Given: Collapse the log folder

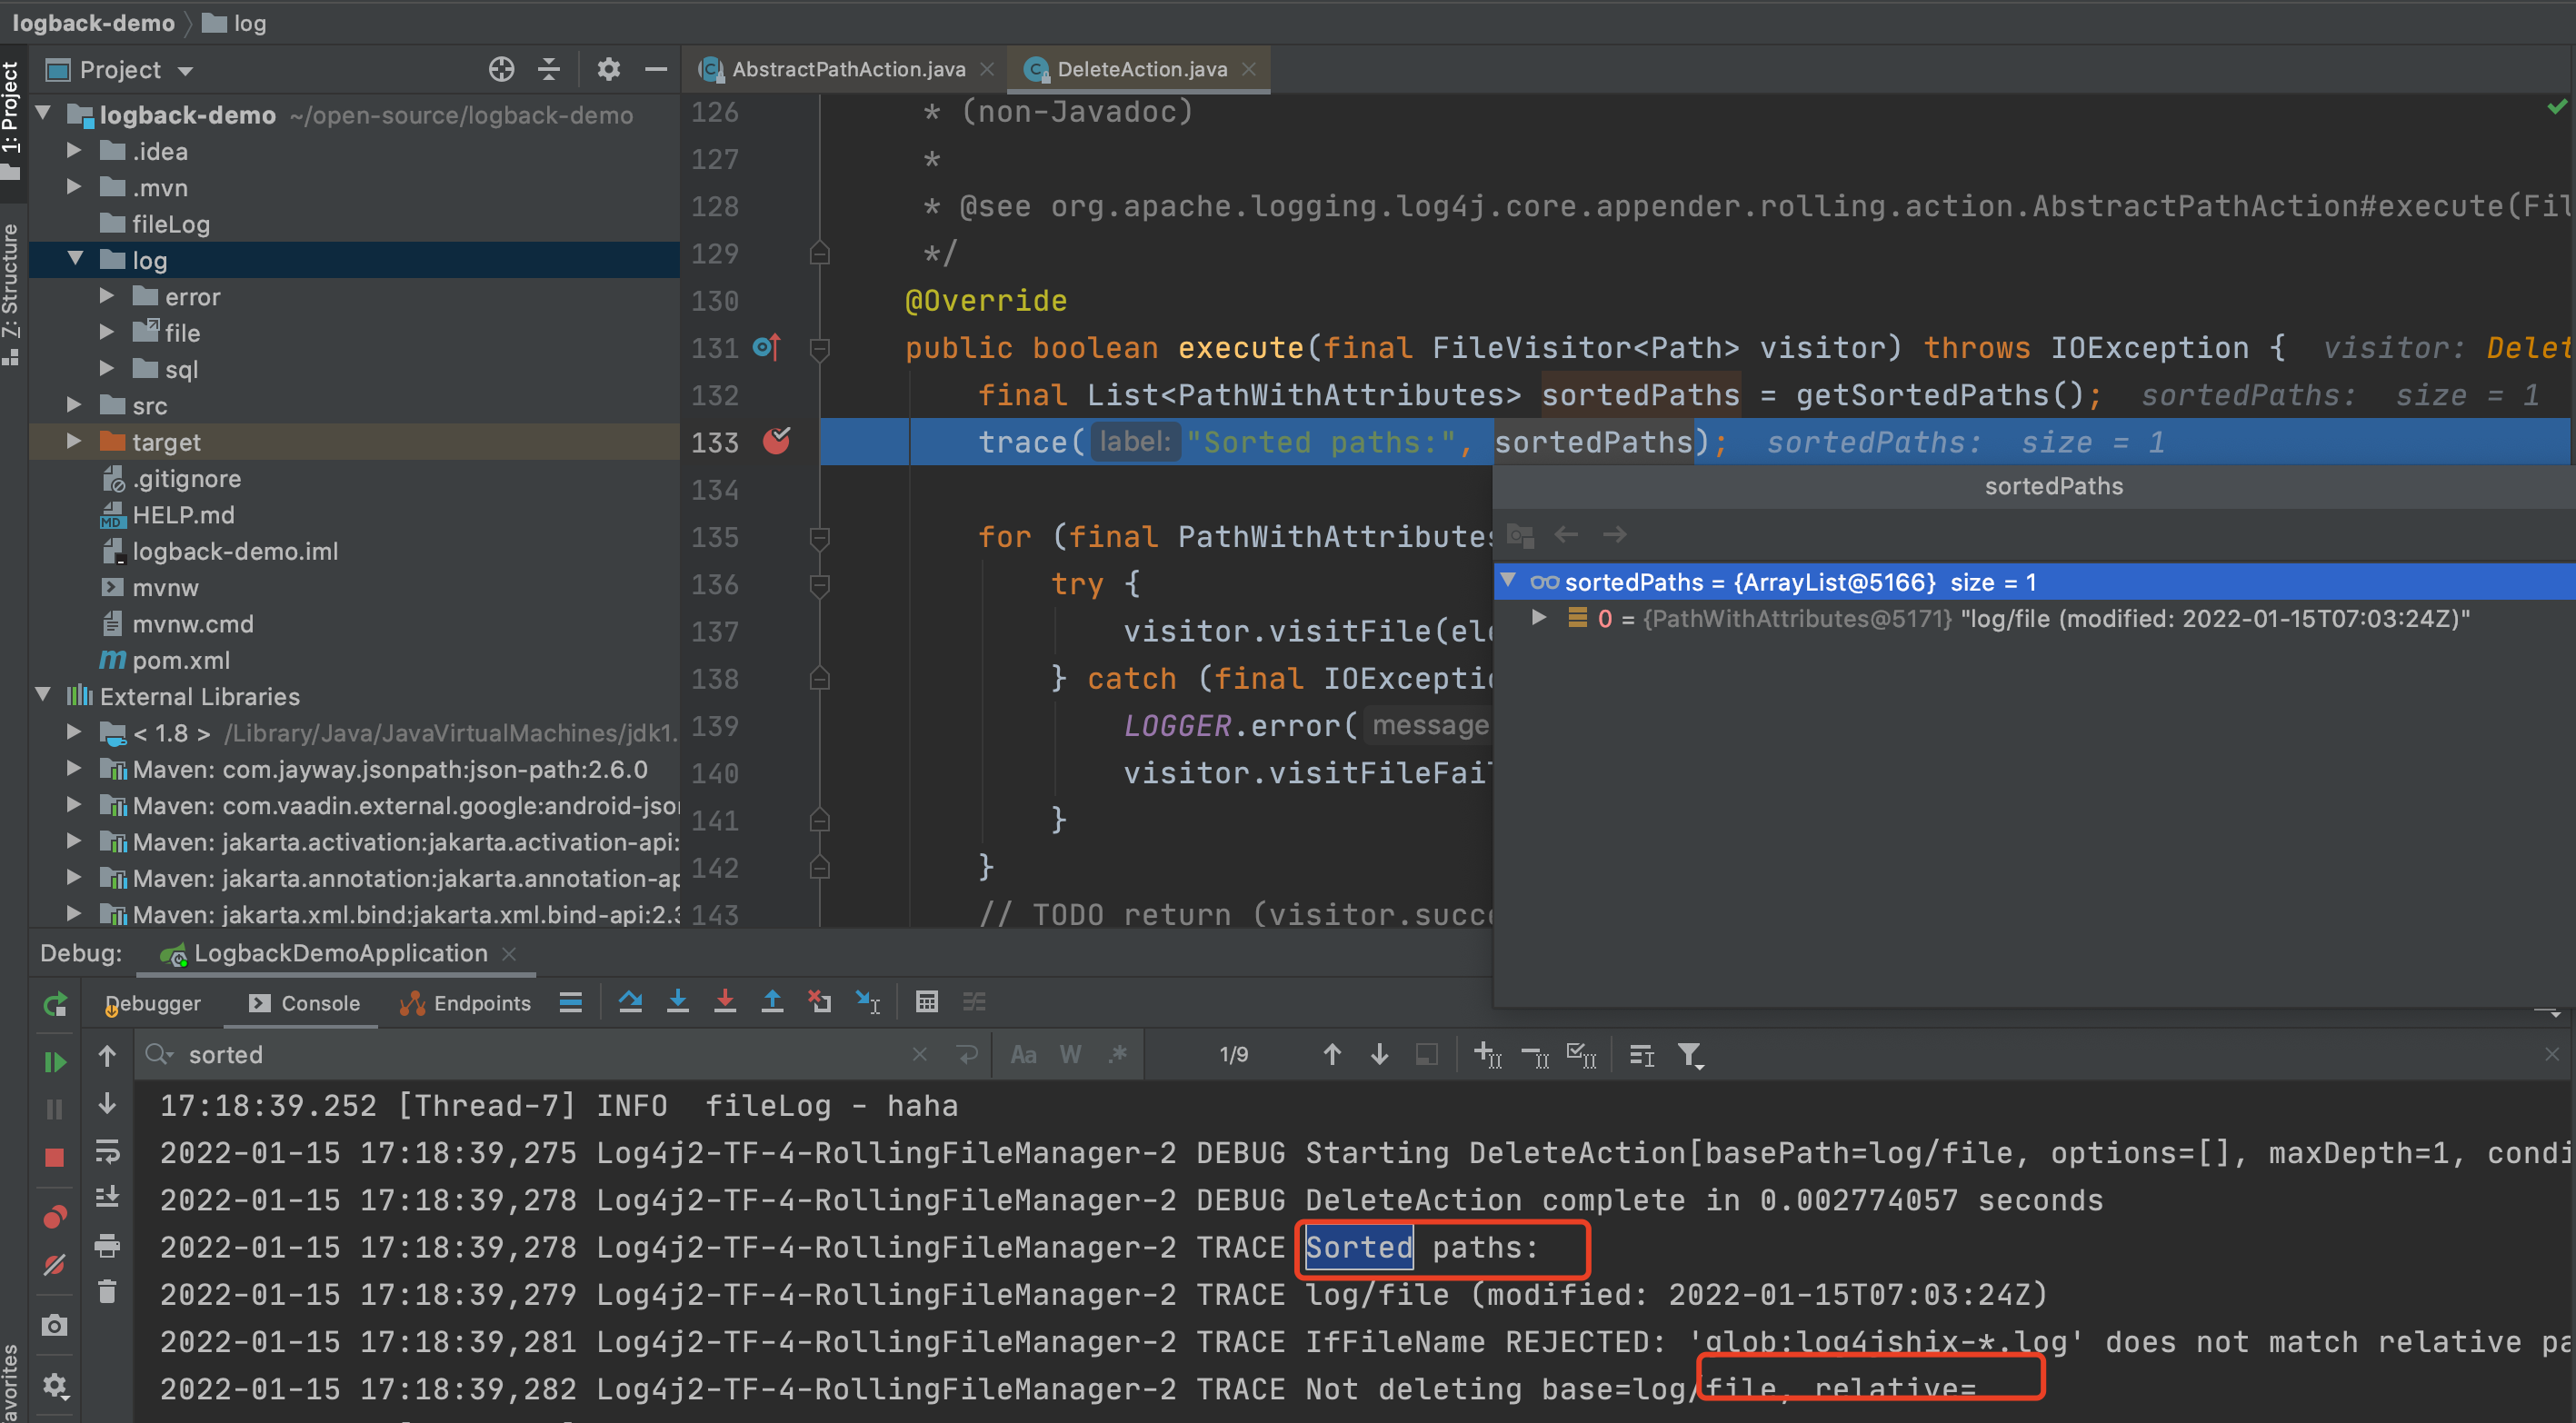Looking at the screenshot, I should (x=74, y=260).
